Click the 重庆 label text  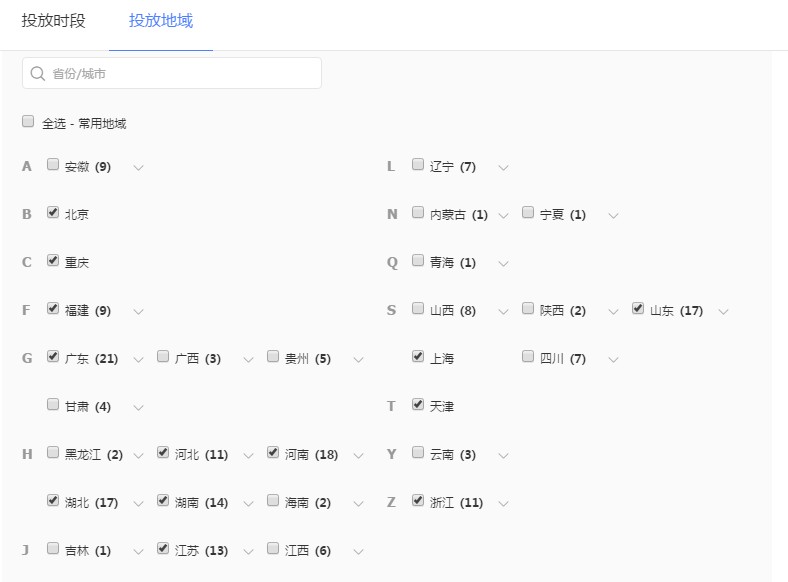point(77,262)
